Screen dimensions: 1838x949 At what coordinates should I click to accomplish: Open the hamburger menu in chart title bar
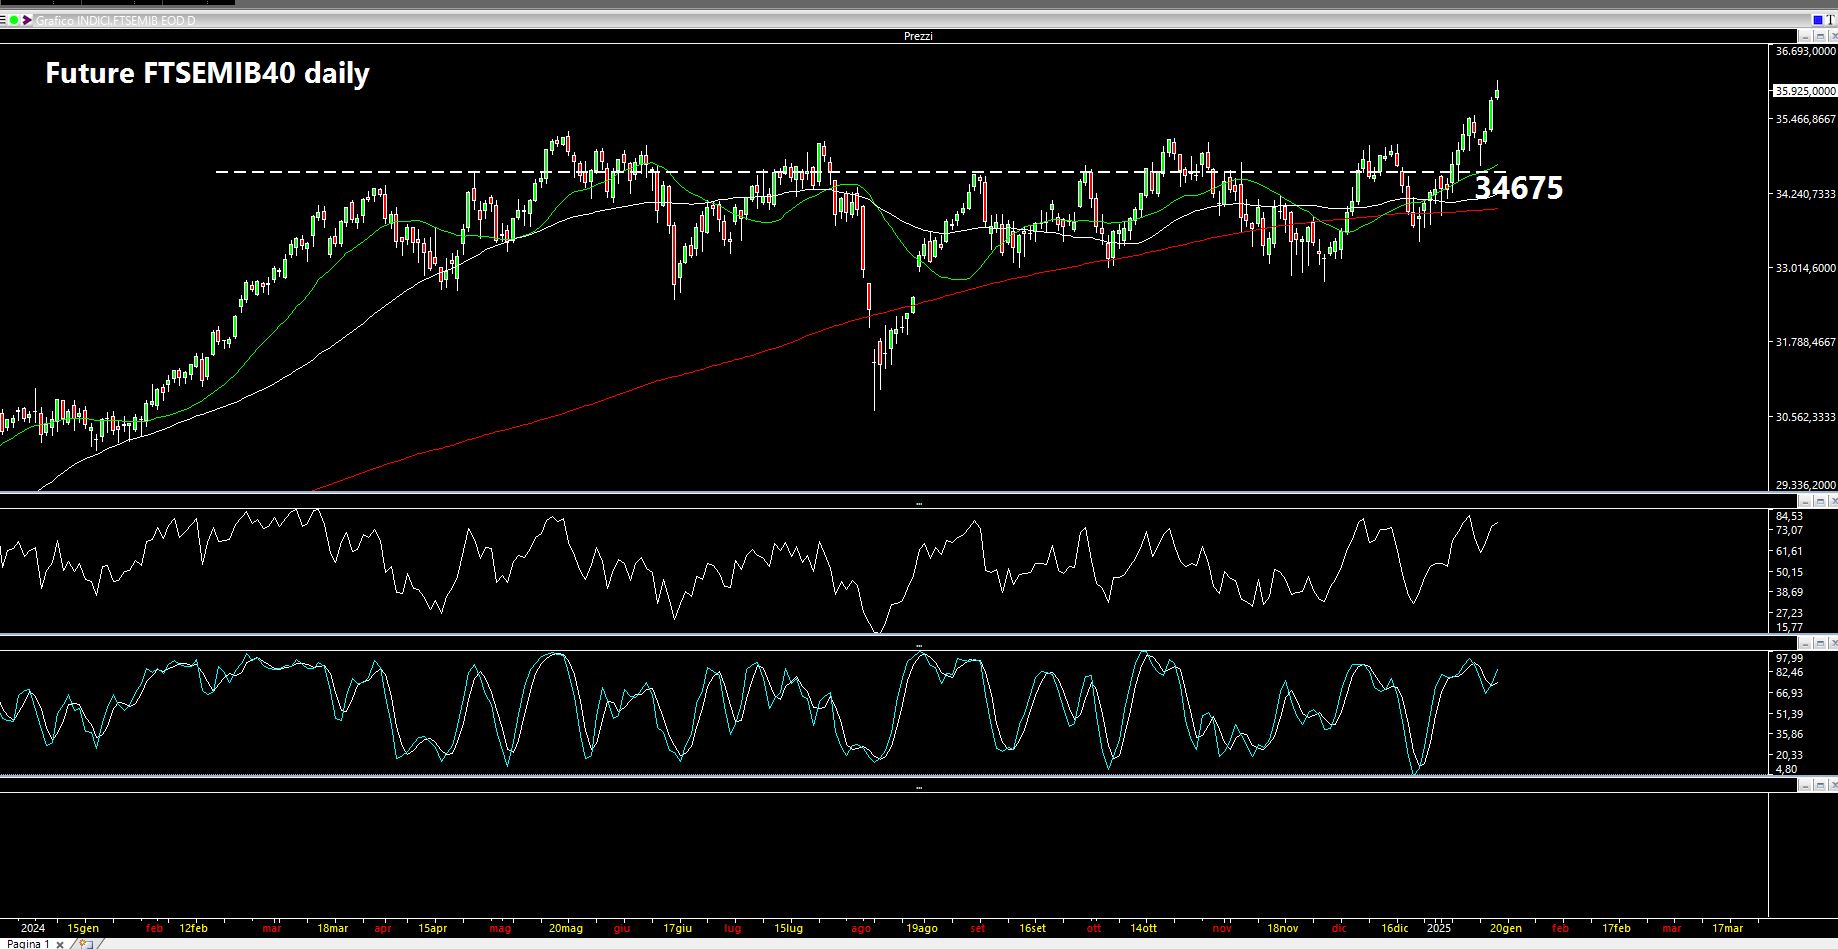pyautogui.click(x=3, y=20)
